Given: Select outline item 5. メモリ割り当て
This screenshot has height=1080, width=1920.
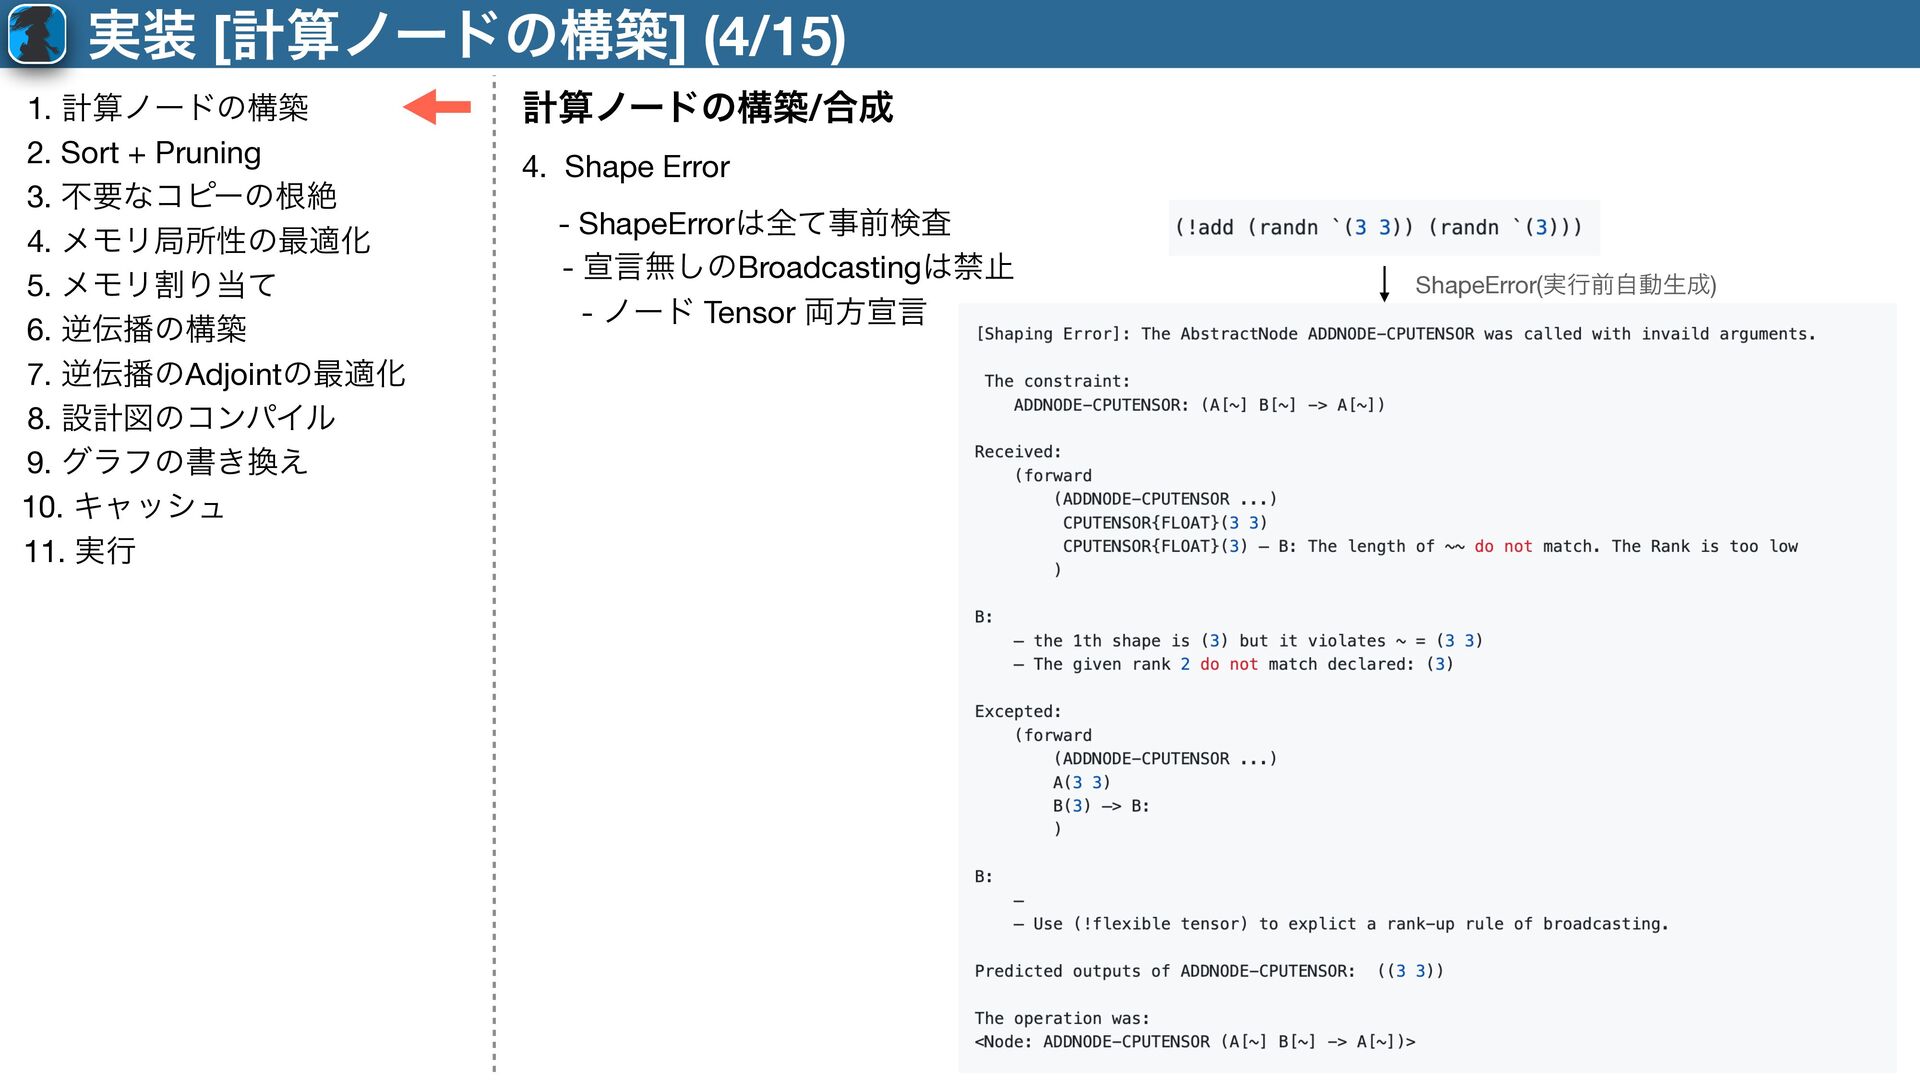Looking at the screenshot, I should click(151, 285).
